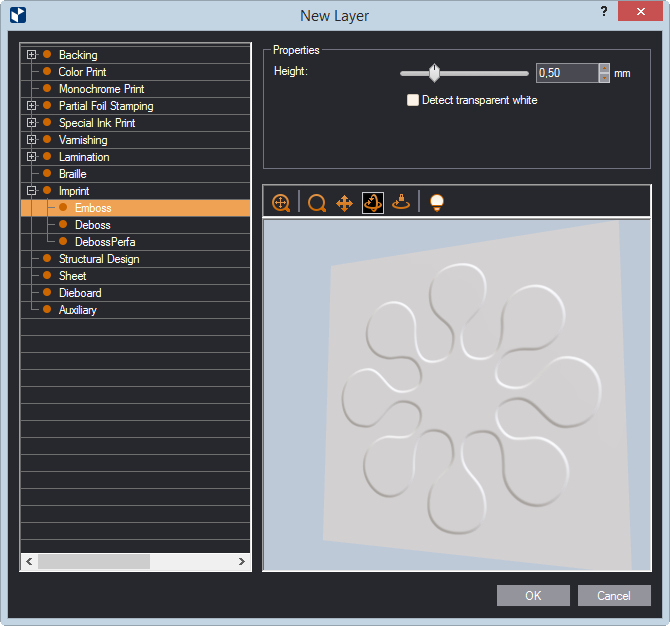
Task: Select the Imprint layer label
Action: [74, 191]
